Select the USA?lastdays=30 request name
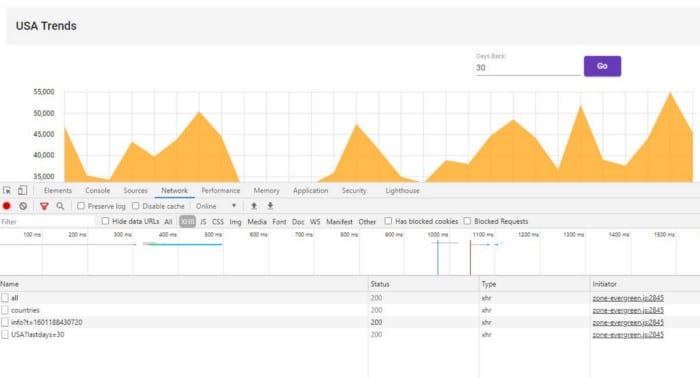700x378 pixels. point(38,334)
